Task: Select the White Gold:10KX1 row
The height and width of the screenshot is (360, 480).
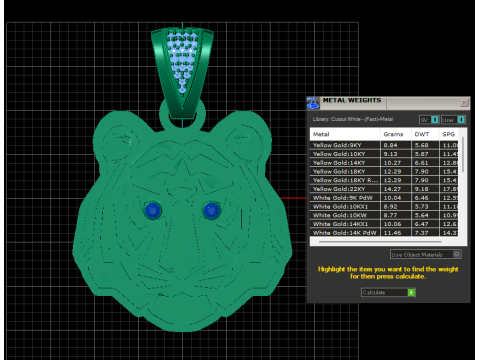Action: click(385, 206)
